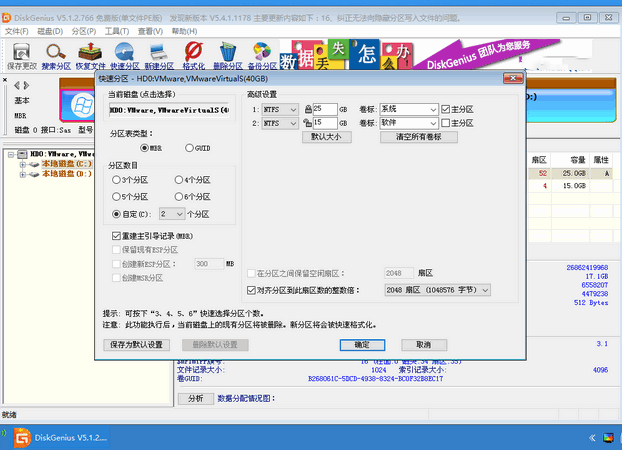Click the DiskGenius taskbar button
This screenshot has width=622, height=450.
pyautogui.click(x=61, y=438)
